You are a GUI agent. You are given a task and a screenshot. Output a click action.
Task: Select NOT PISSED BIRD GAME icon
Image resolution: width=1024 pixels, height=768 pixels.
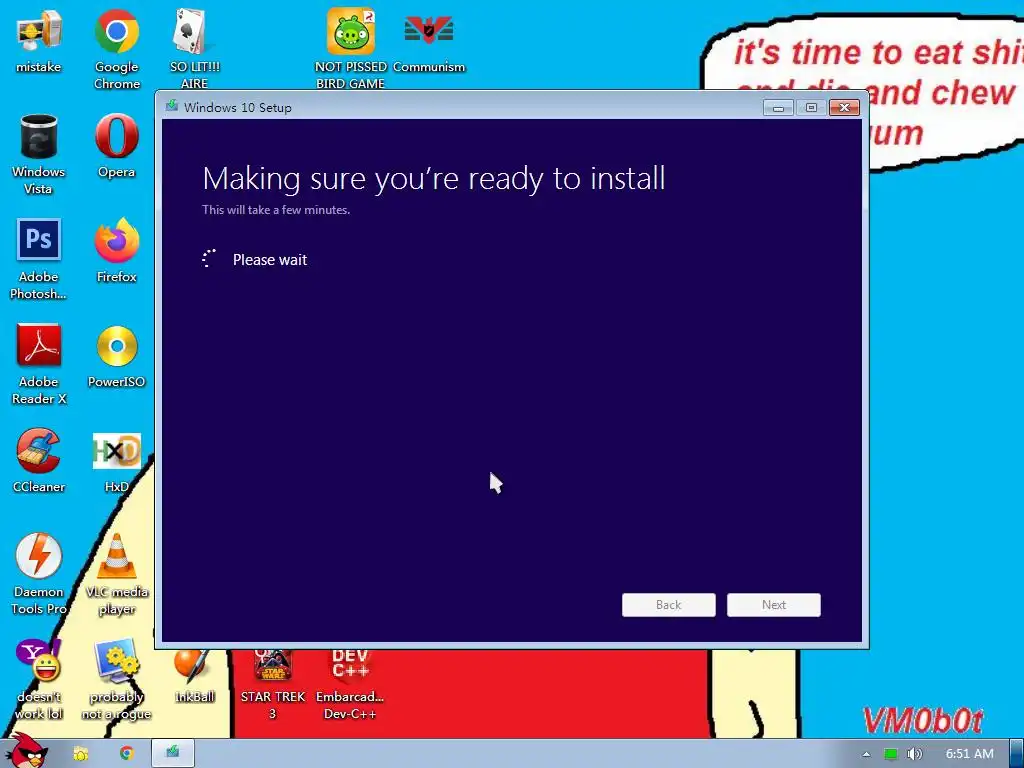coord(351,49)
